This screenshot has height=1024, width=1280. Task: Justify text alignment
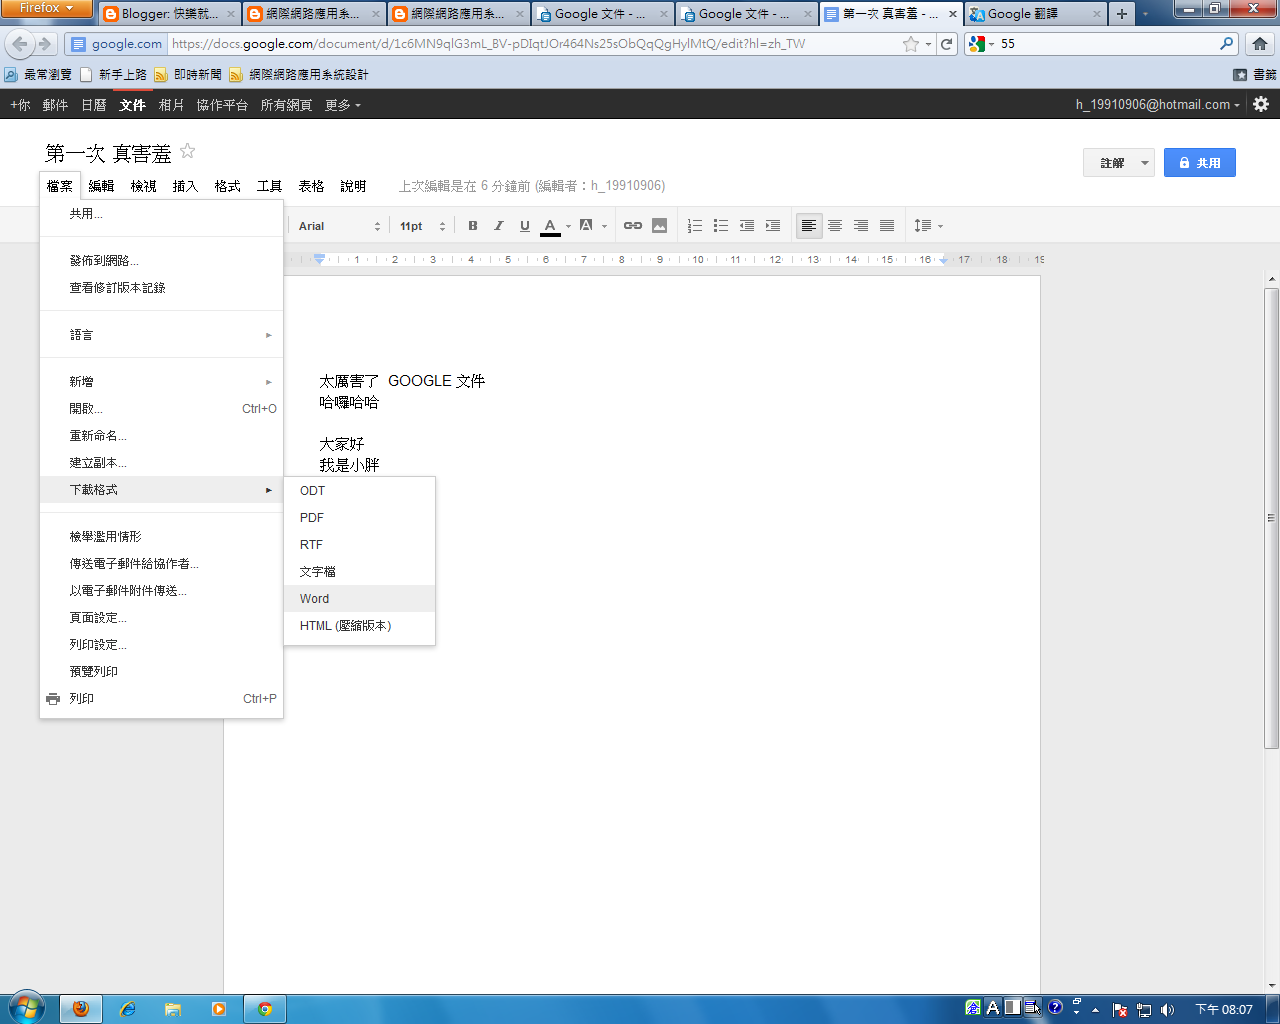click(x=887, y=226)
